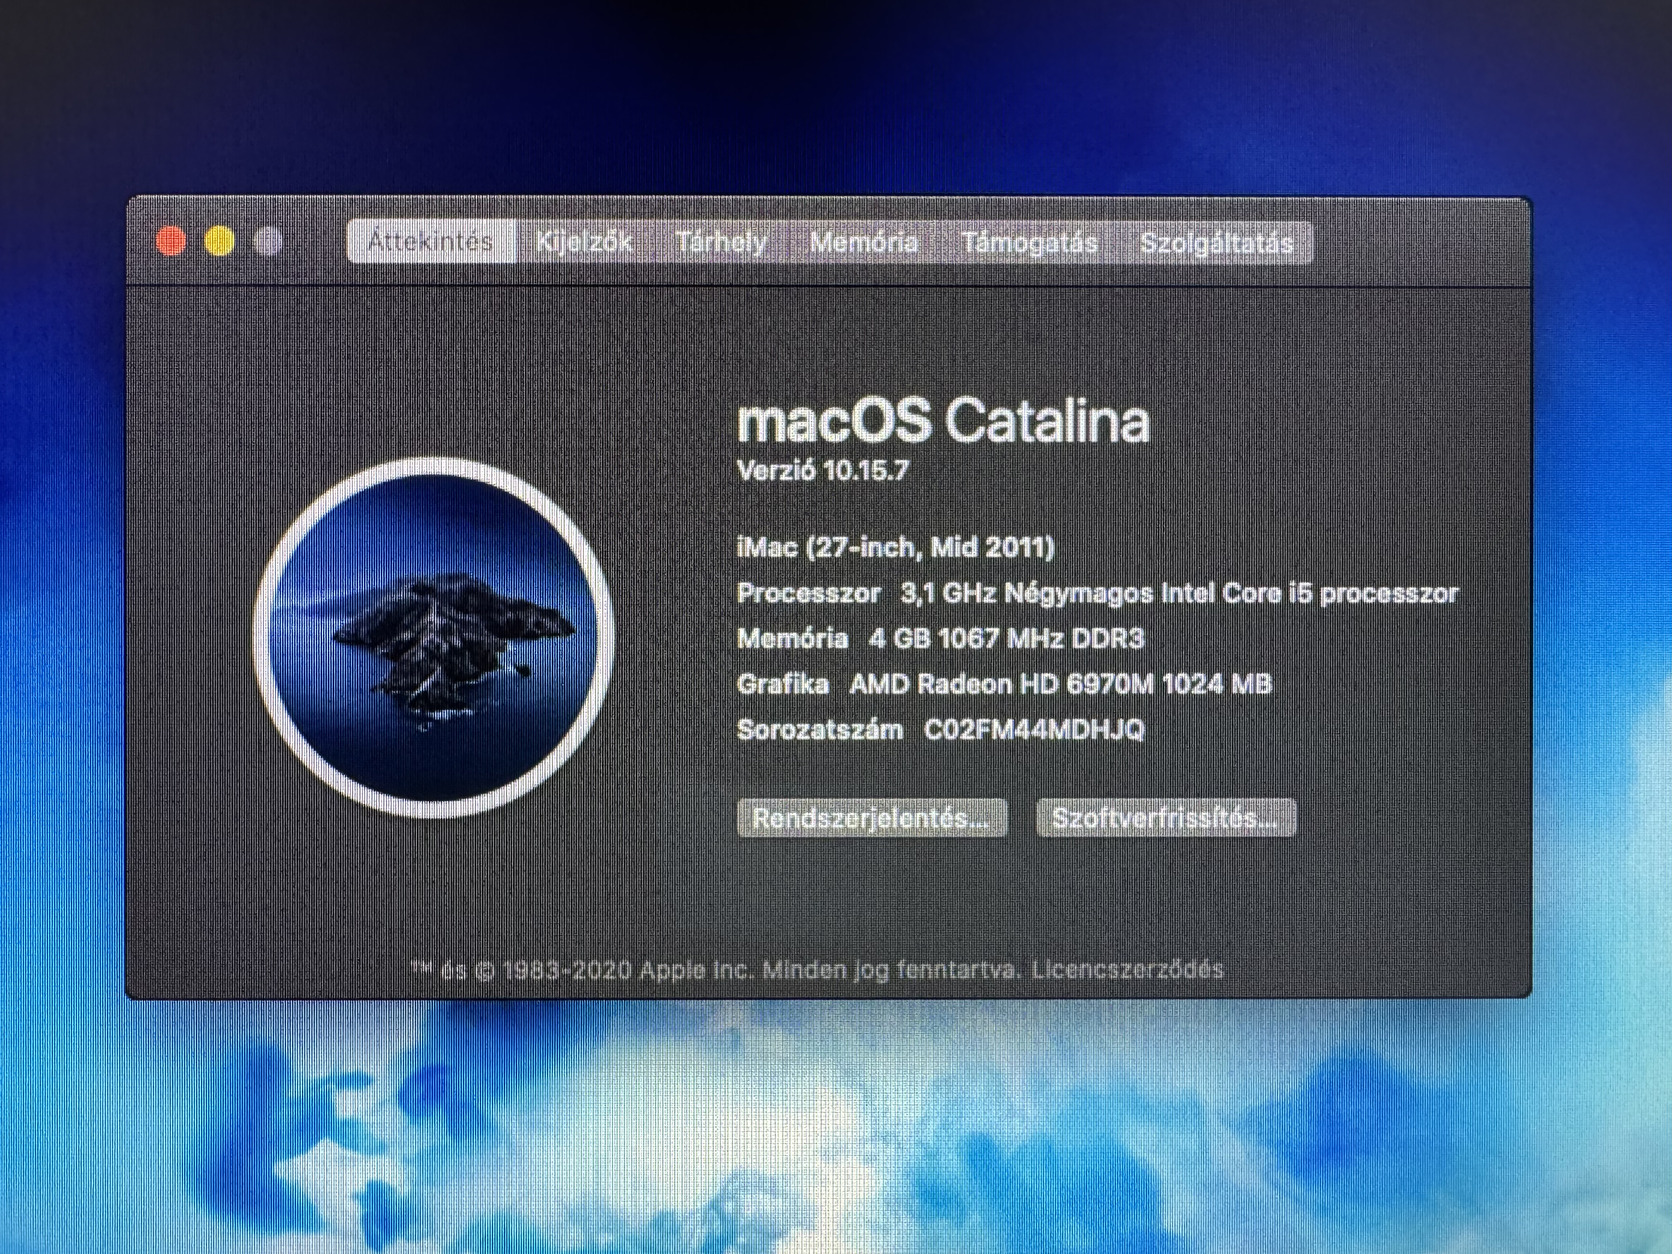
Task: Minimize the window with the yellow button
Action: pos(220,241)
